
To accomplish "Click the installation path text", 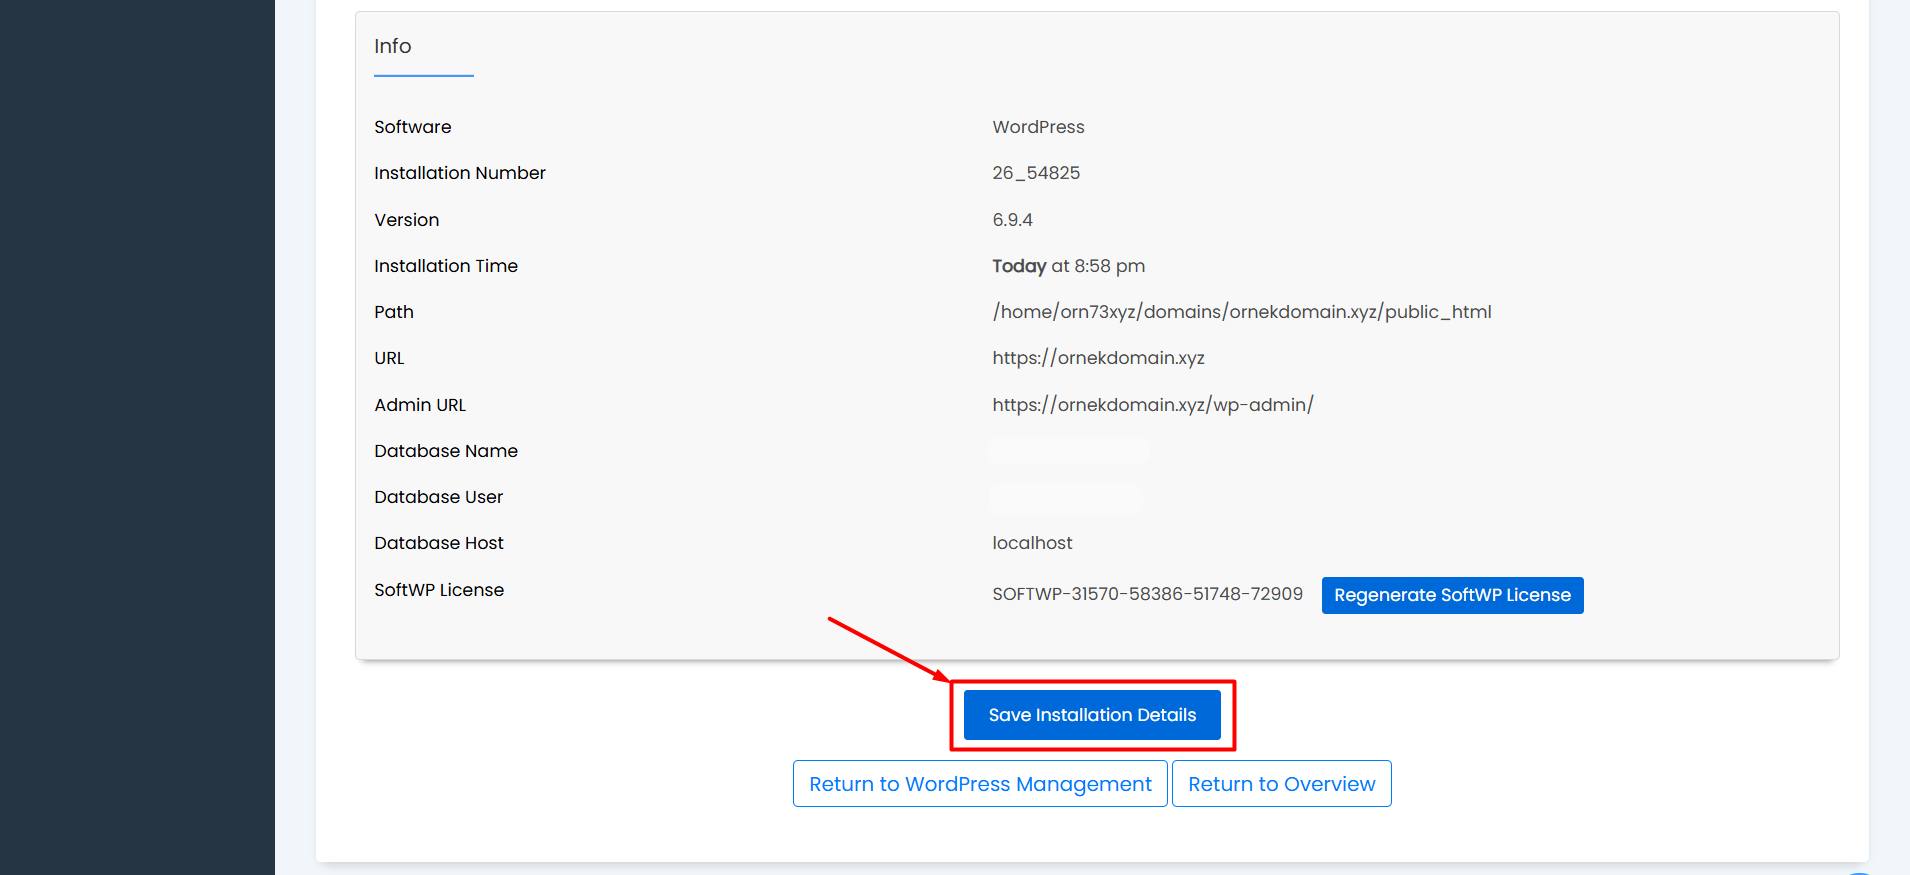I will (1241, 312).
